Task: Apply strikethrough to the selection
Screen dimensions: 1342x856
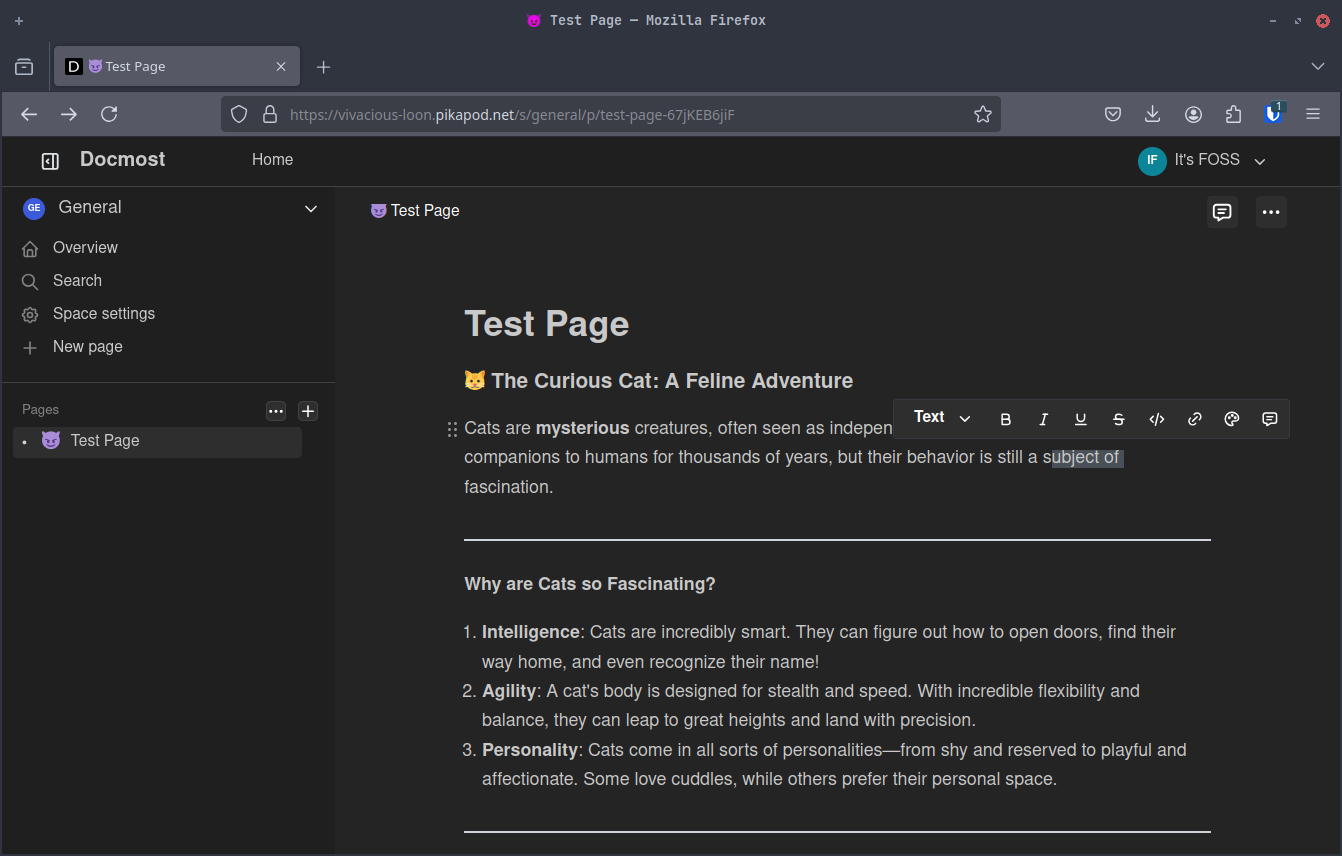Action: point(1118,419)
